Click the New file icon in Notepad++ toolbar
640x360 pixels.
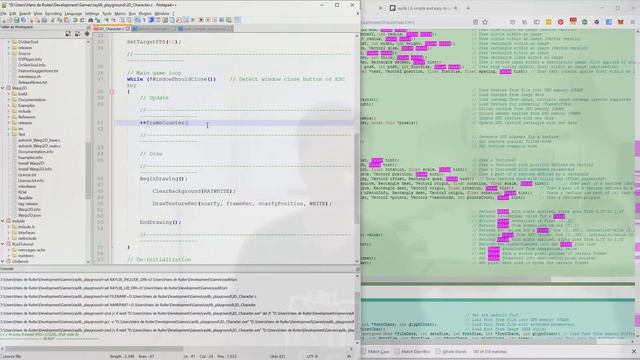(4, 20)
